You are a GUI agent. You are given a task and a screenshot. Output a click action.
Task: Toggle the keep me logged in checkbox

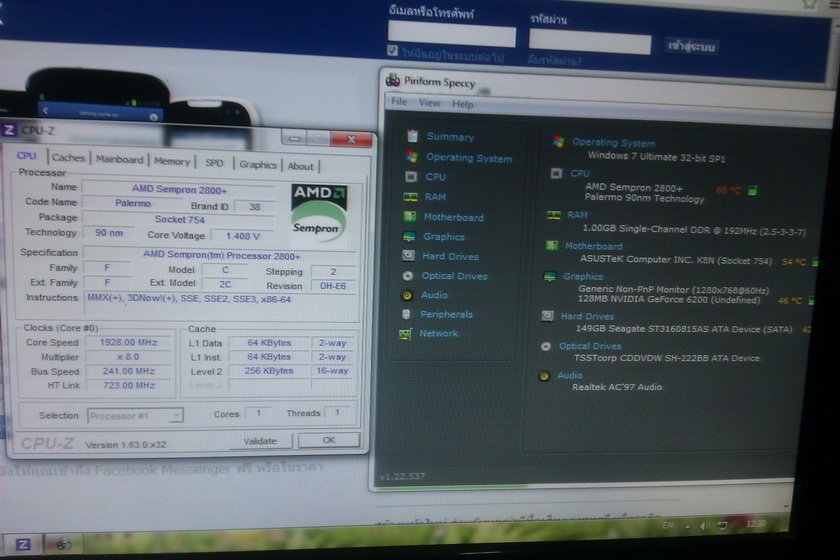tap(392, 50)
